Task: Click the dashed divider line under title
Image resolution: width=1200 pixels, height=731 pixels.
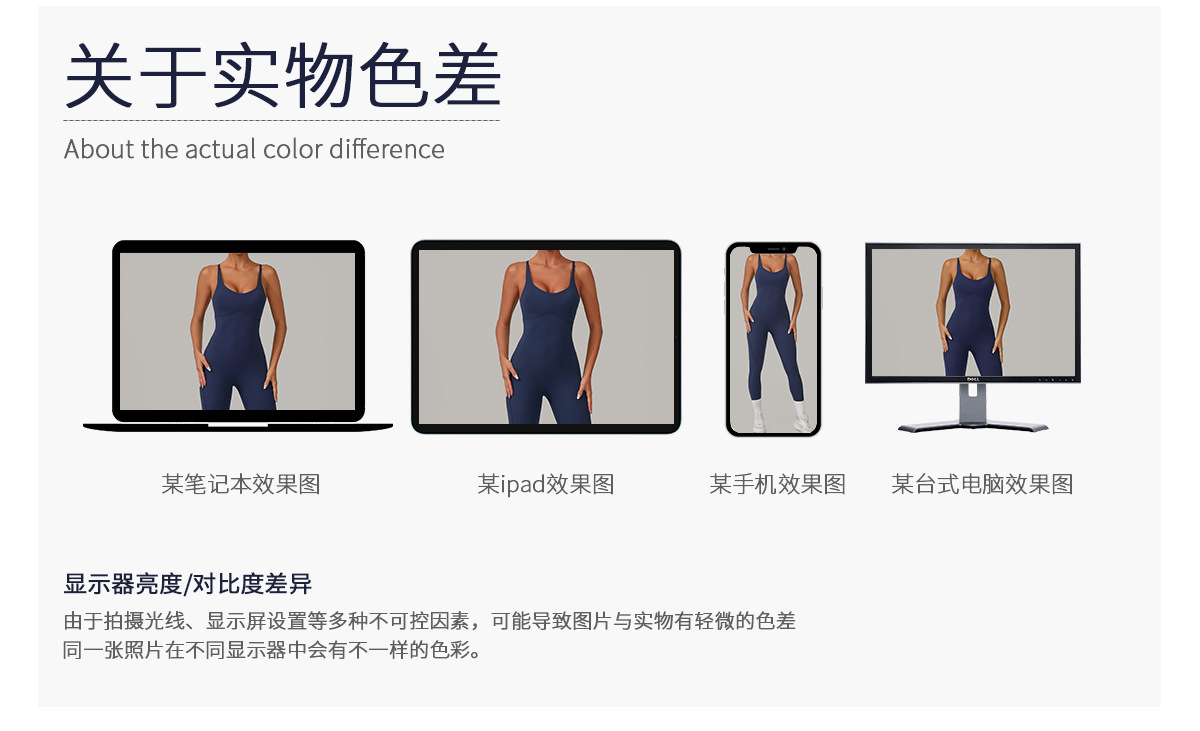Action: [x=282, y=120]
